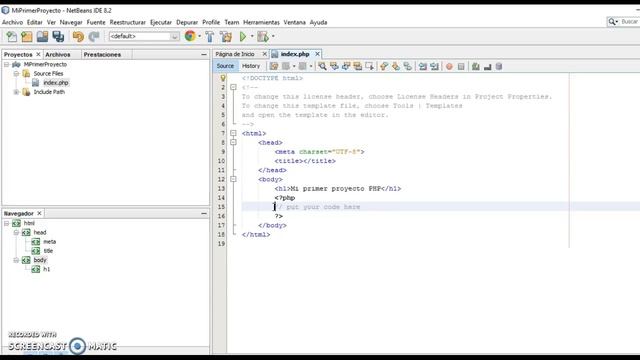Viewport: 640px width, 360px height.
Task: Click the Comment icon in editor toolbar
Action: coord(476,66)
